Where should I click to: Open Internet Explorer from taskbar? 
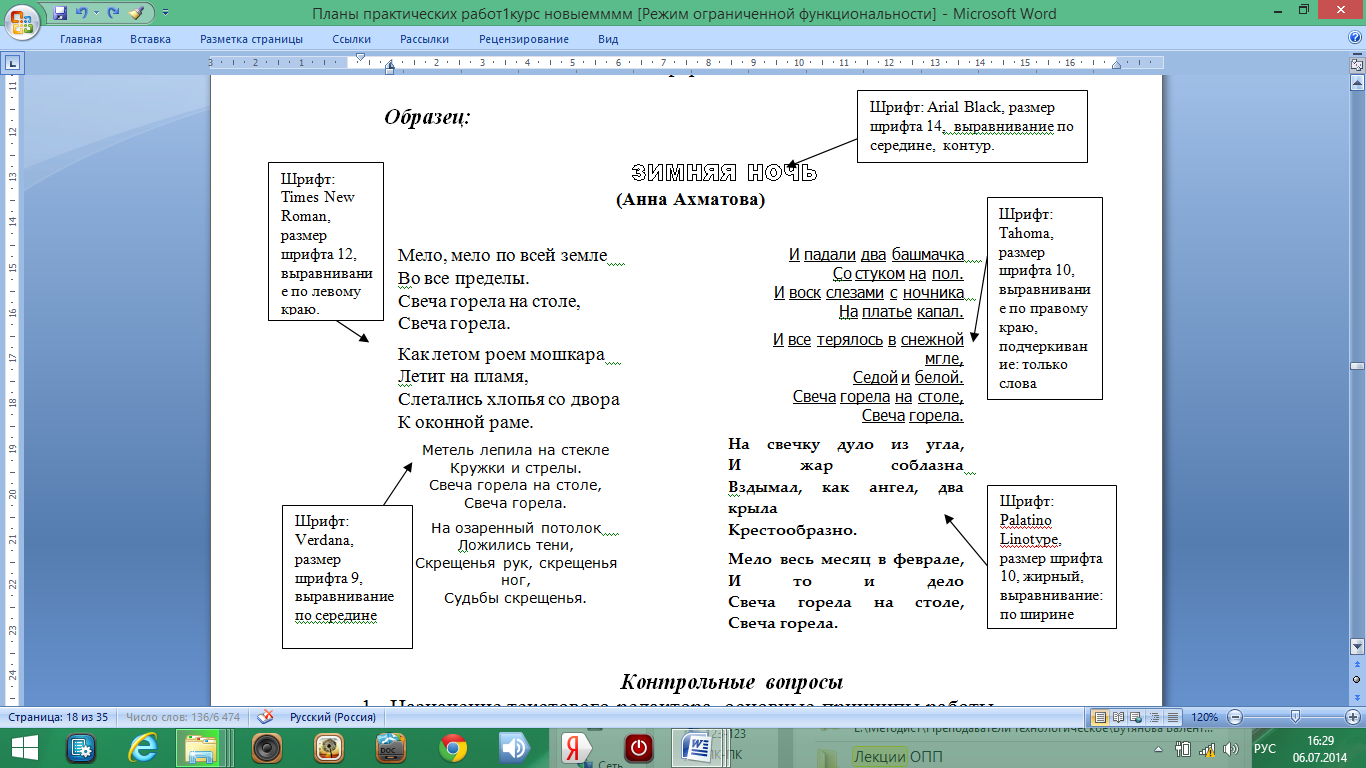(x=143, y=748)
